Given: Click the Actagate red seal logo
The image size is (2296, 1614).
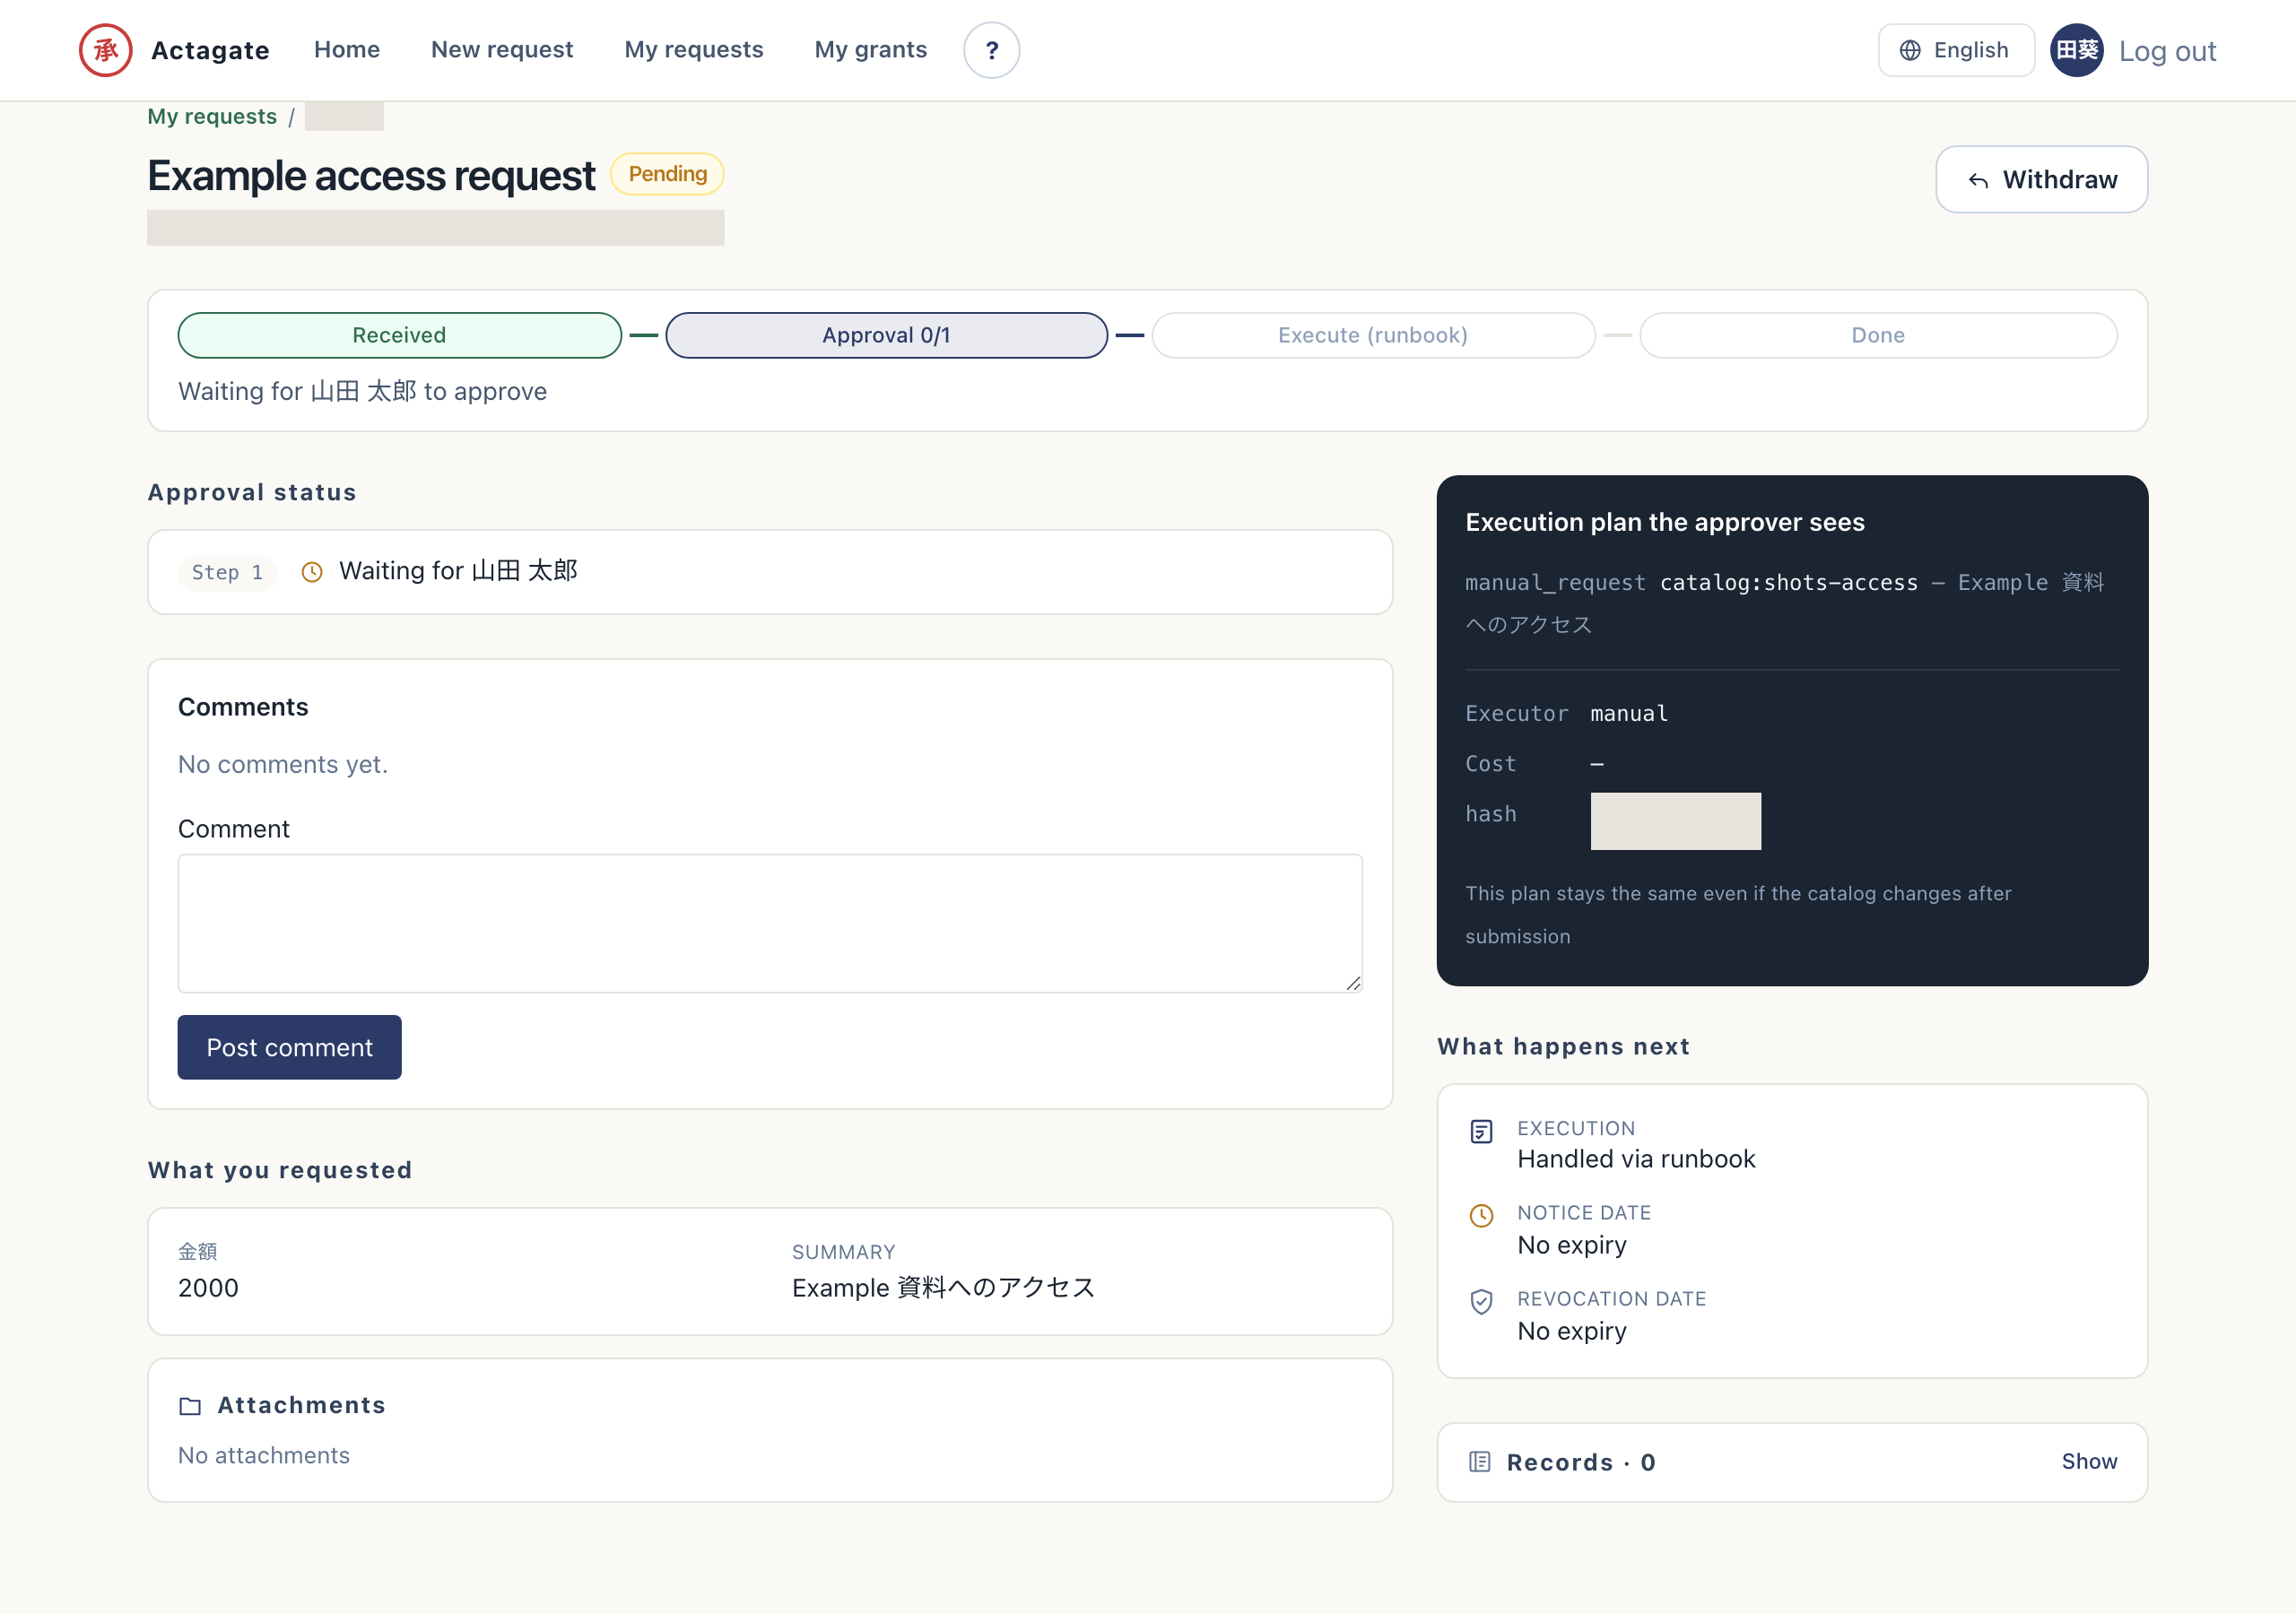Looking at the screenshot, I should click(105, 50).
